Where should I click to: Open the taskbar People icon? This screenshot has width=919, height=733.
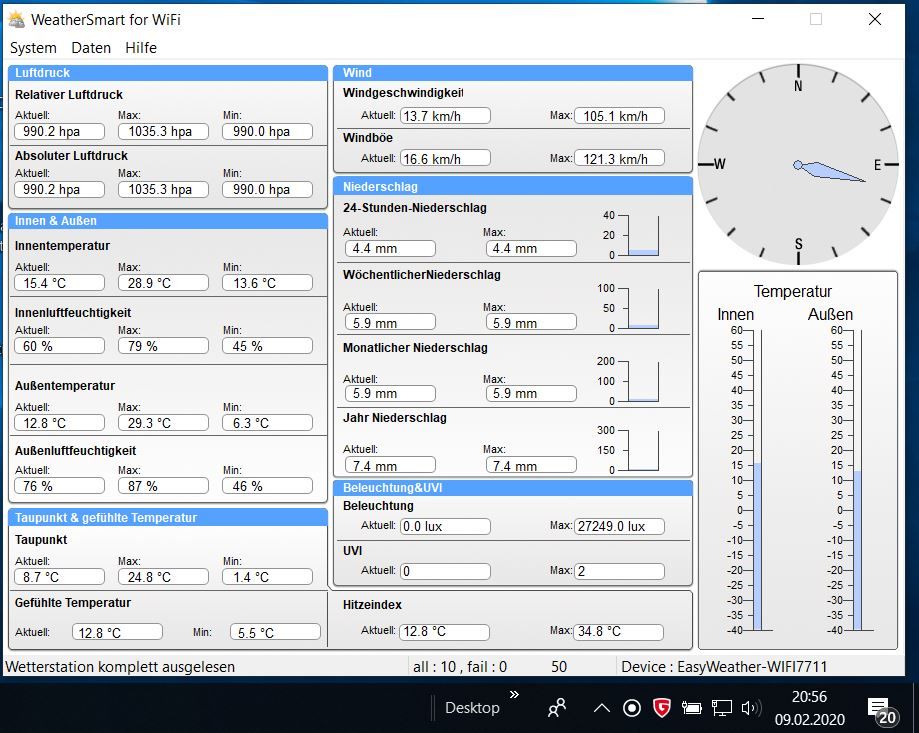pos(557,708)
